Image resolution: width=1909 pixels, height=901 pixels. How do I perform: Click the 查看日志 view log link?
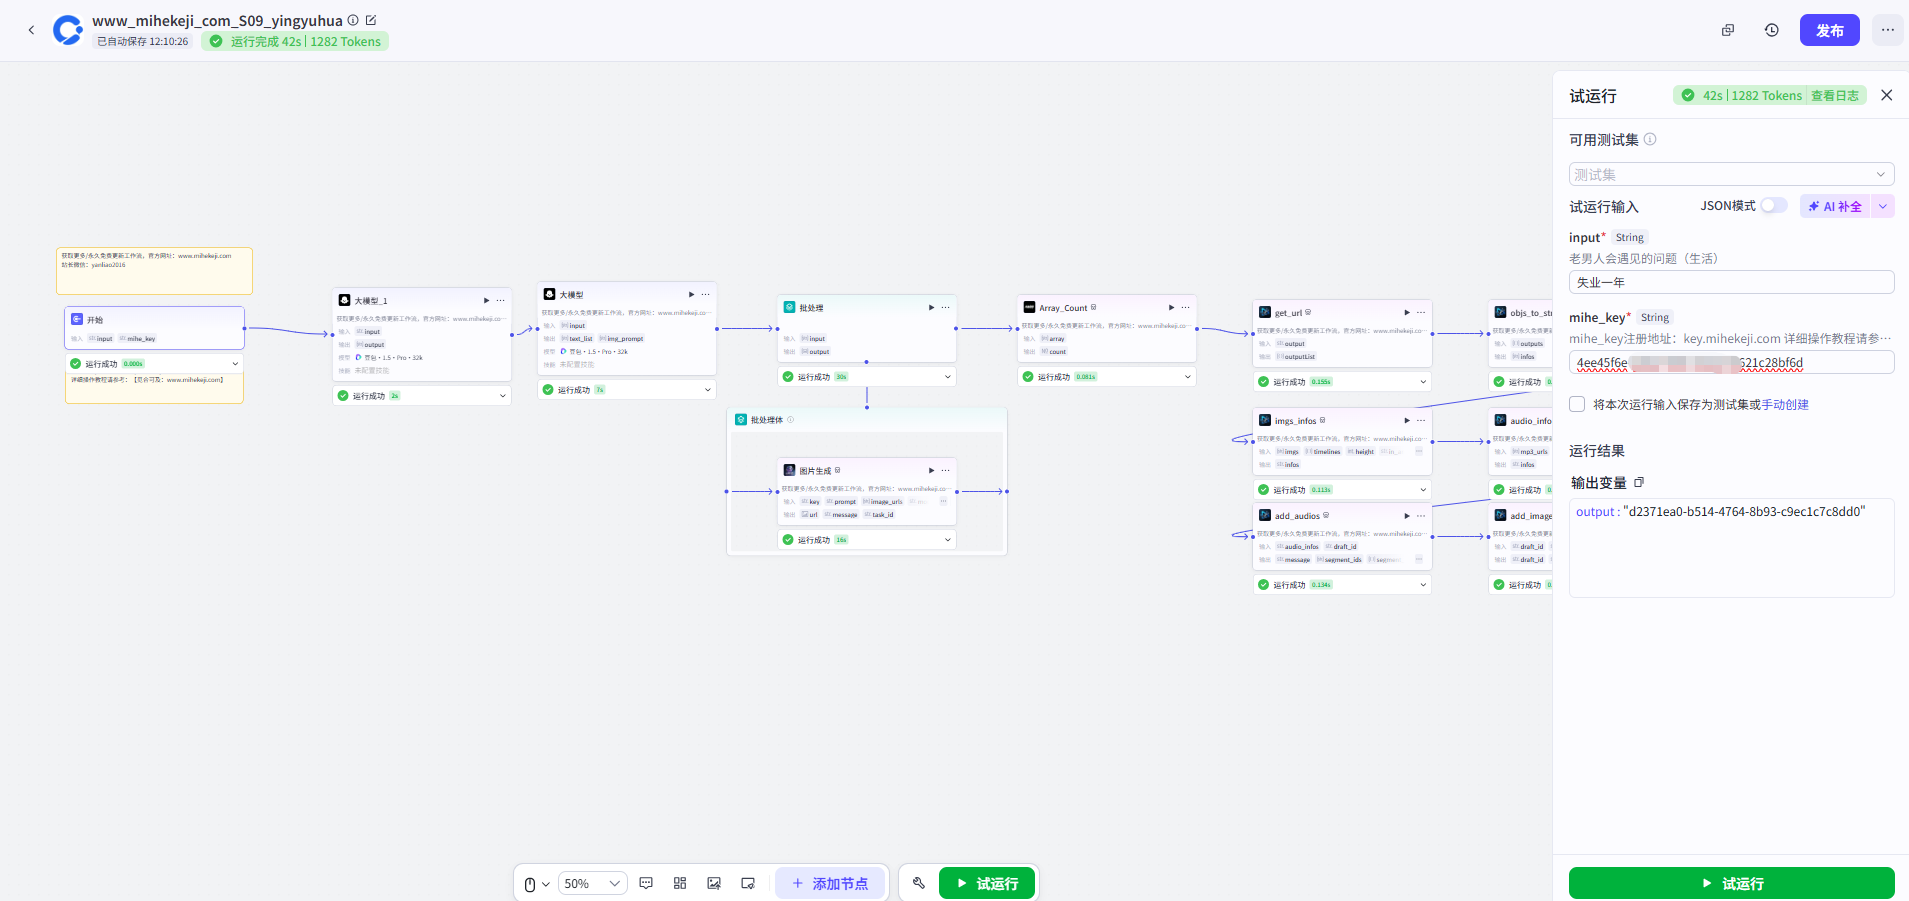(1834, 96)
